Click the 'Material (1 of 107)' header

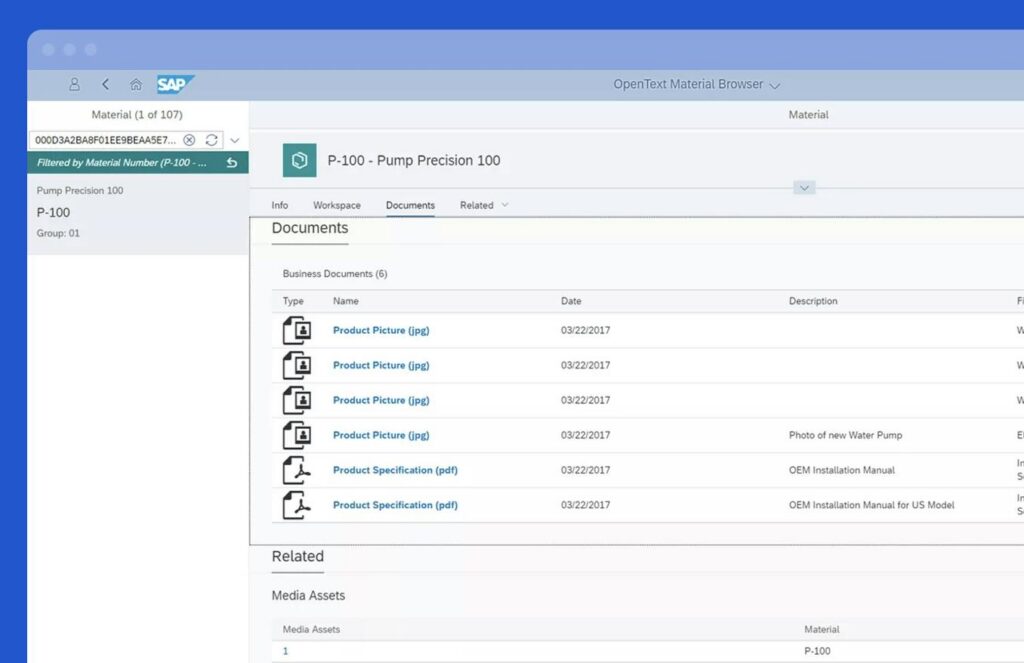[x=137, y=114]
